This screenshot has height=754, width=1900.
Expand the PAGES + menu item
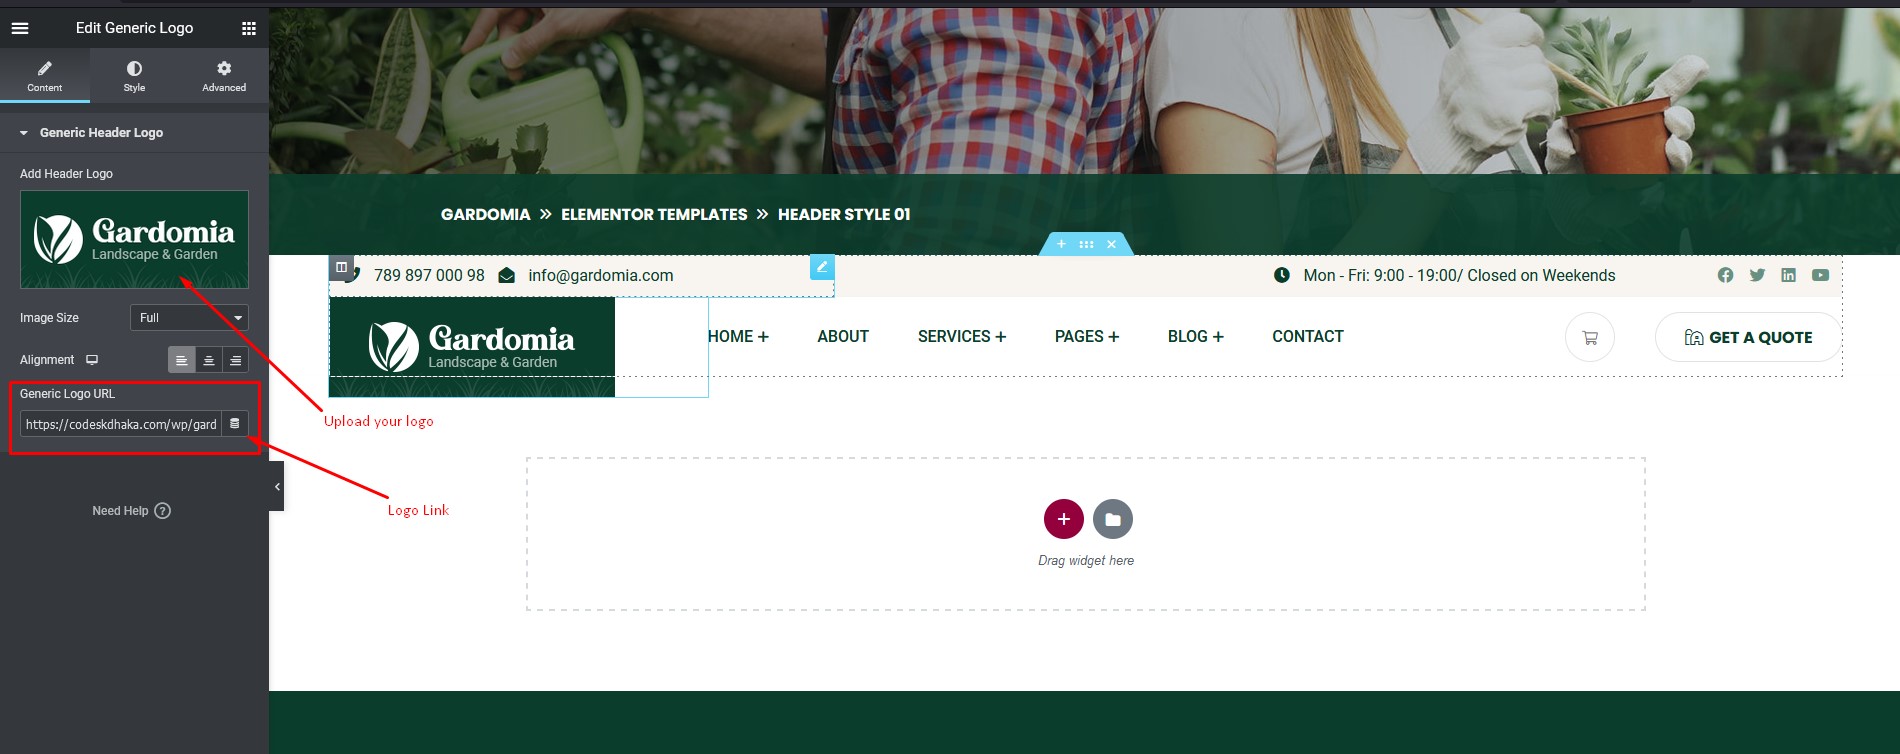[x=1087, y=337]
